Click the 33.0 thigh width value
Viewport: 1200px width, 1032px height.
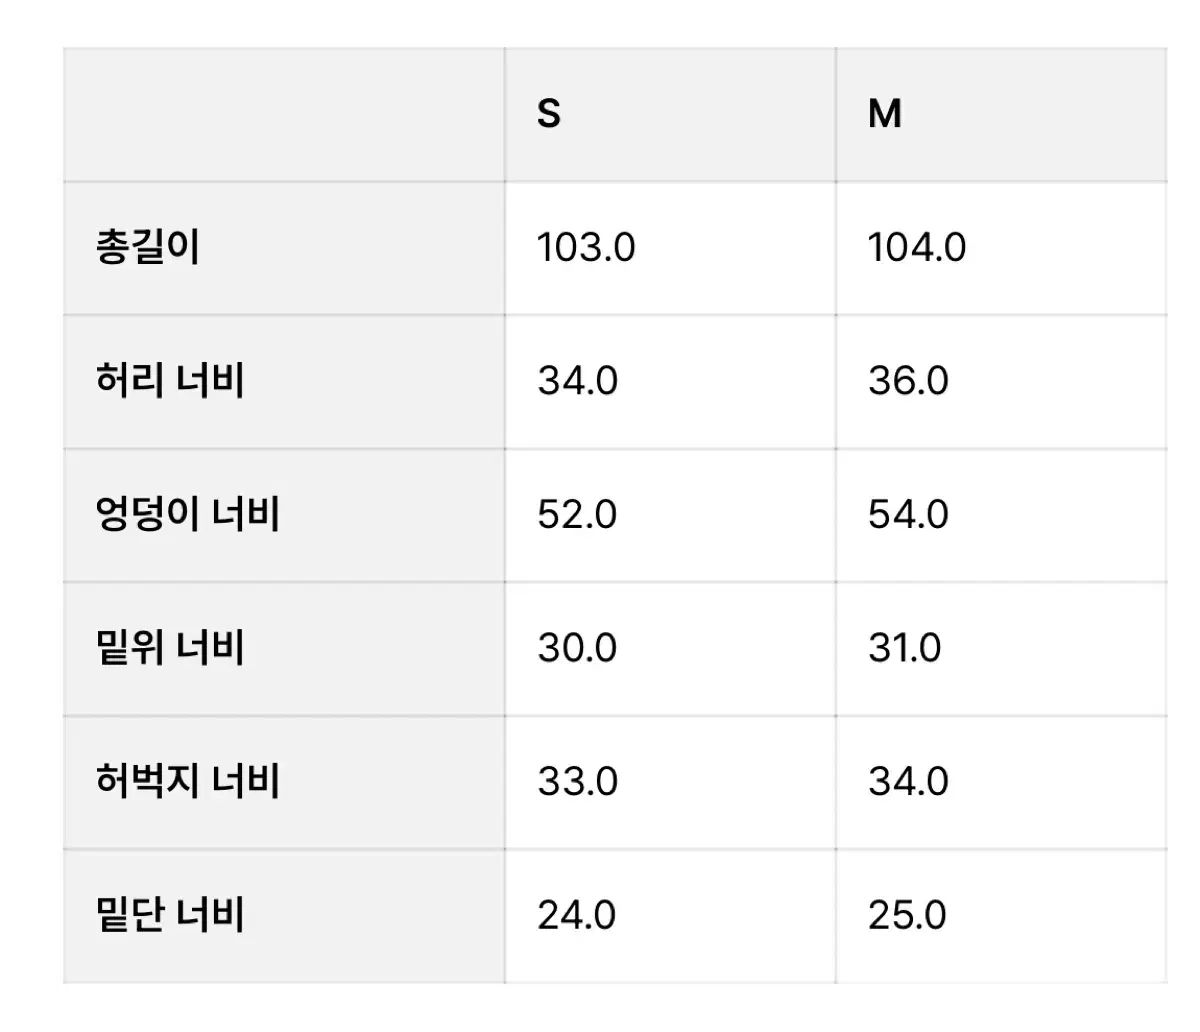577,781
